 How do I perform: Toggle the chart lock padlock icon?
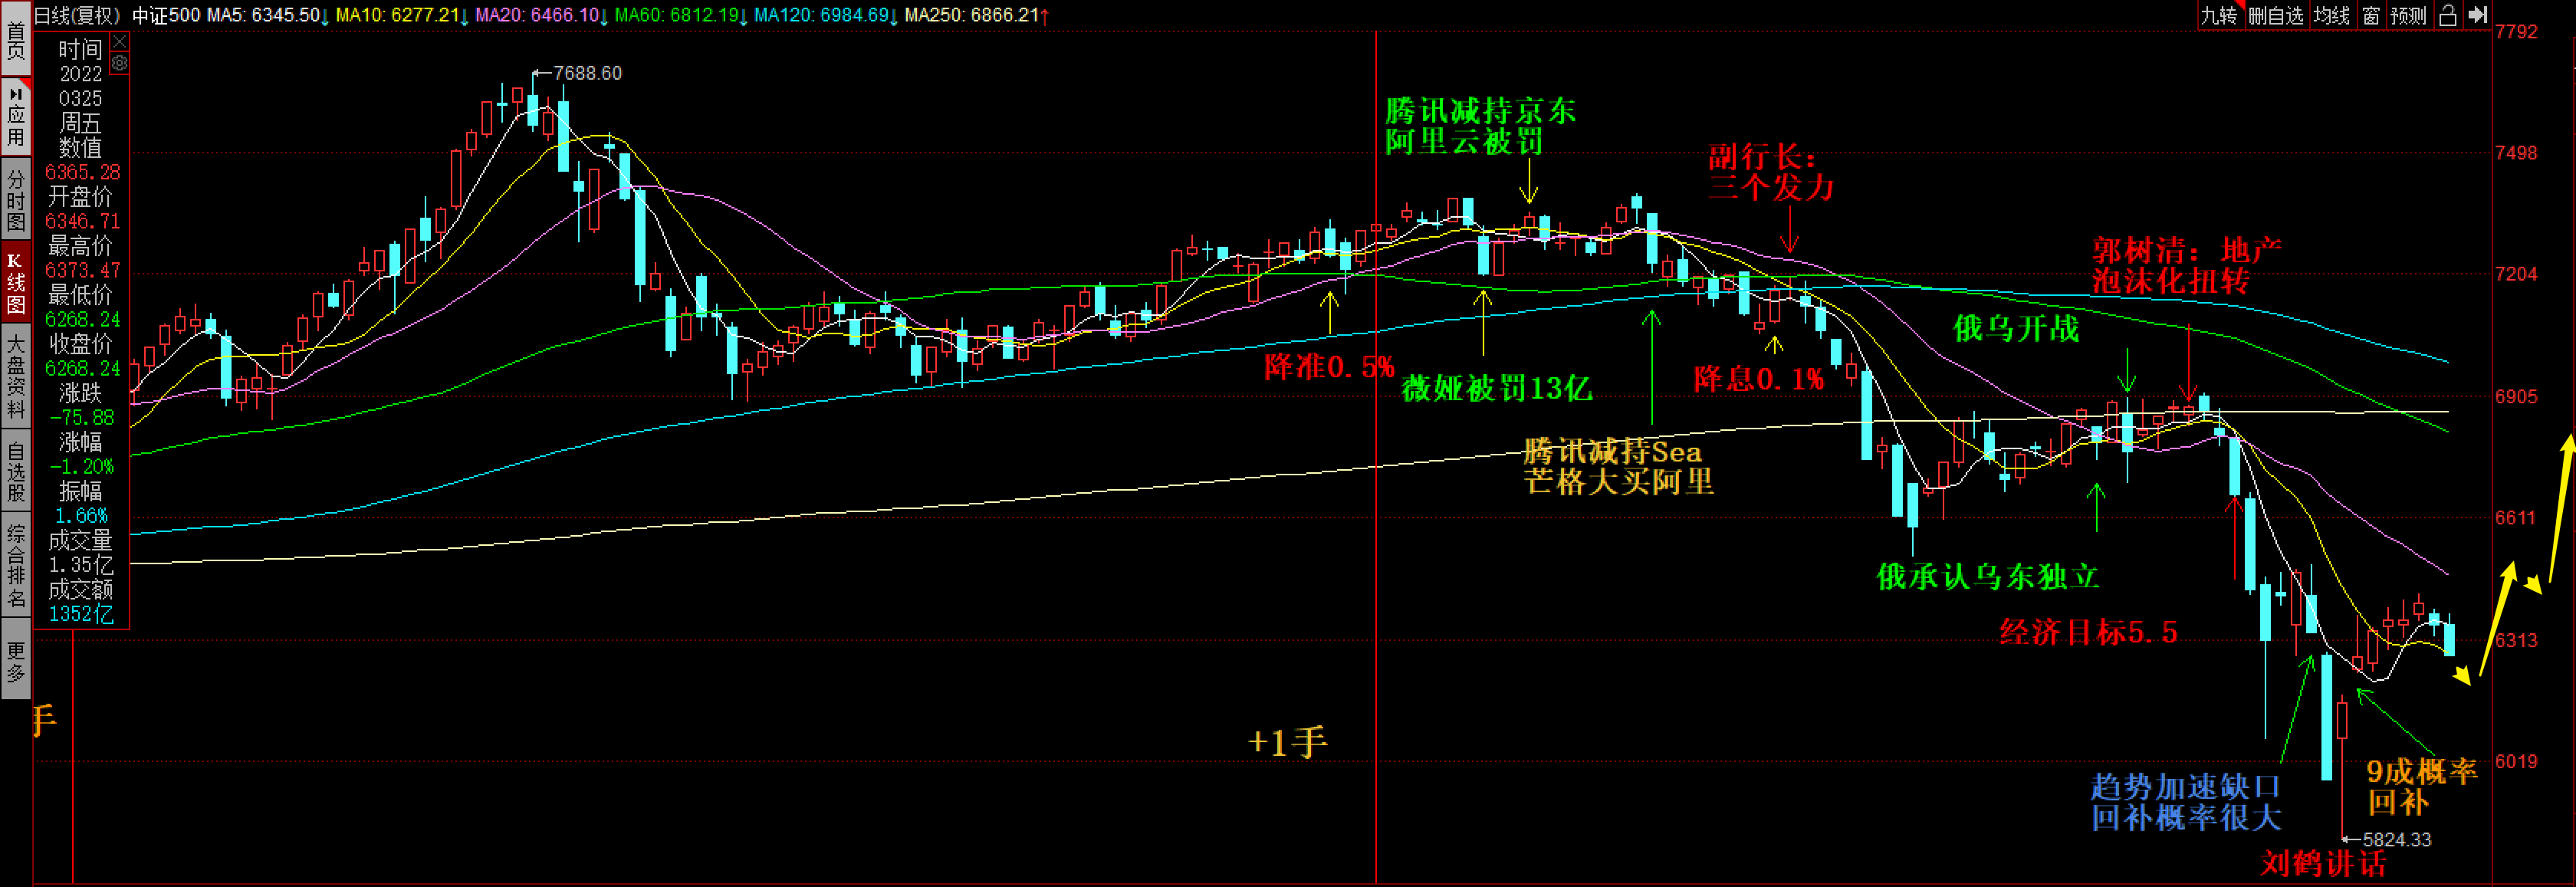point(2447,15)
